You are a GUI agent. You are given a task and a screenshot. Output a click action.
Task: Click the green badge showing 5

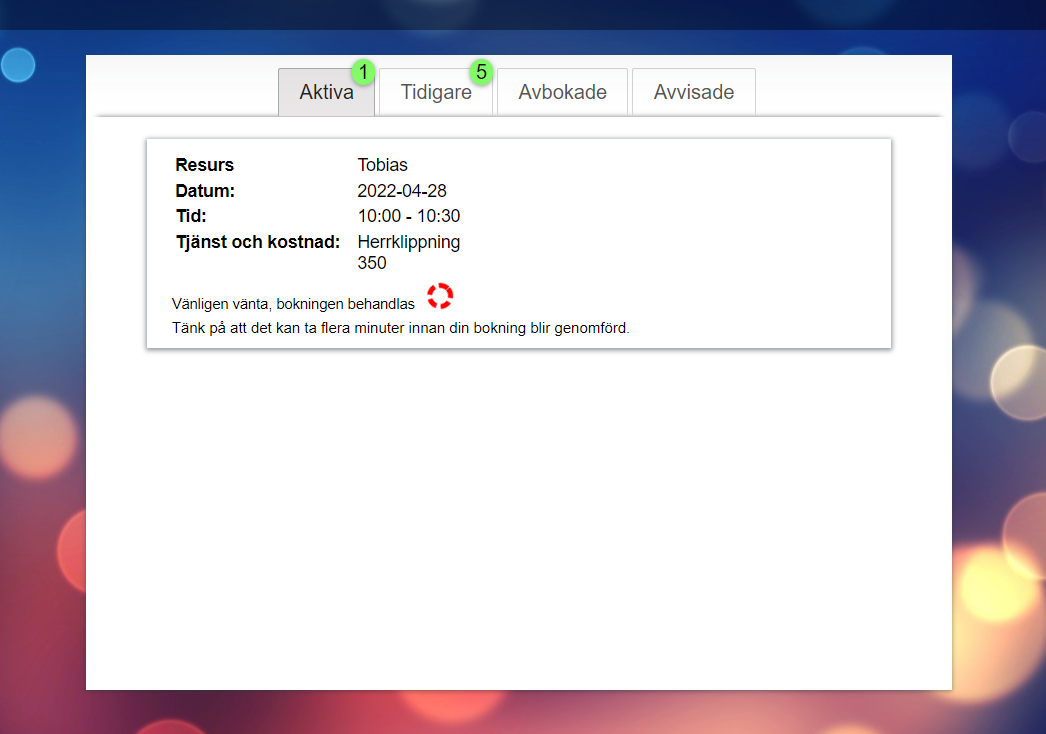[482, 72]
